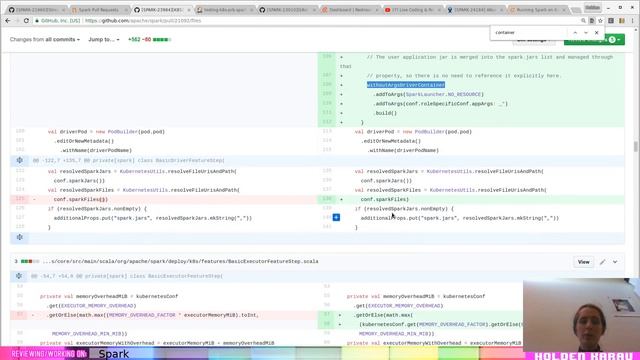Add a comment with the blue plus icon
Image resolution: width=640 pixels, height=360 pixels.
(x=336, y=218)
